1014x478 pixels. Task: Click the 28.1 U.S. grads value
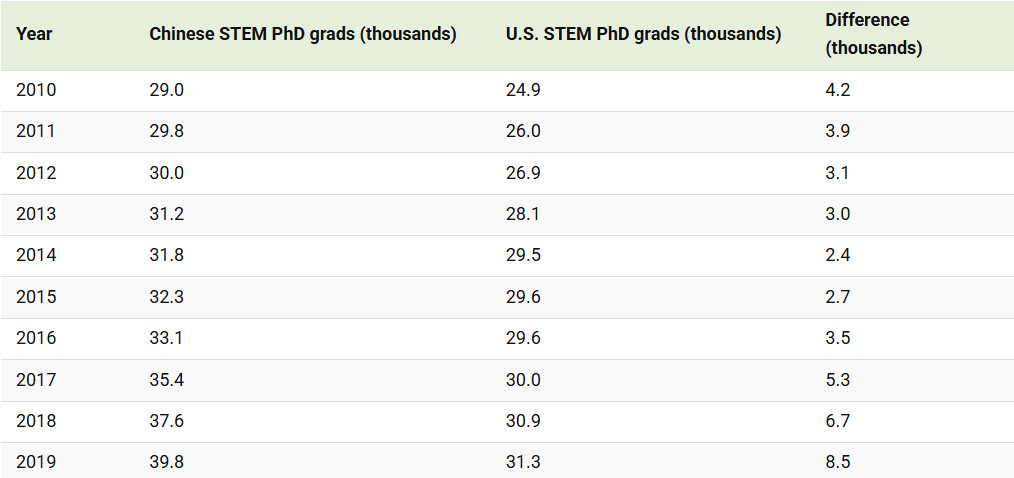pyautogui.click(x=524, y=214)
